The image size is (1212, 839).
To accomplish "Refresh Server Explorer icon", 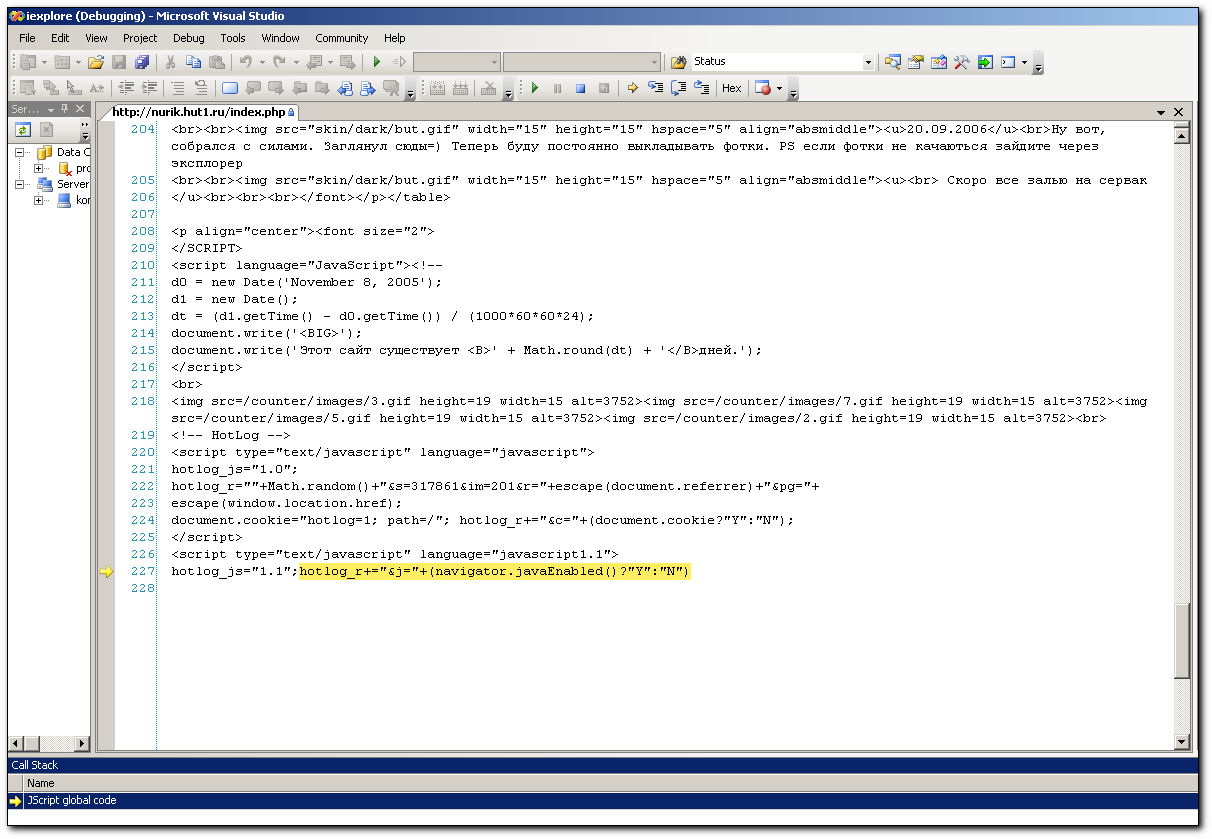I will tap(23, 130).
